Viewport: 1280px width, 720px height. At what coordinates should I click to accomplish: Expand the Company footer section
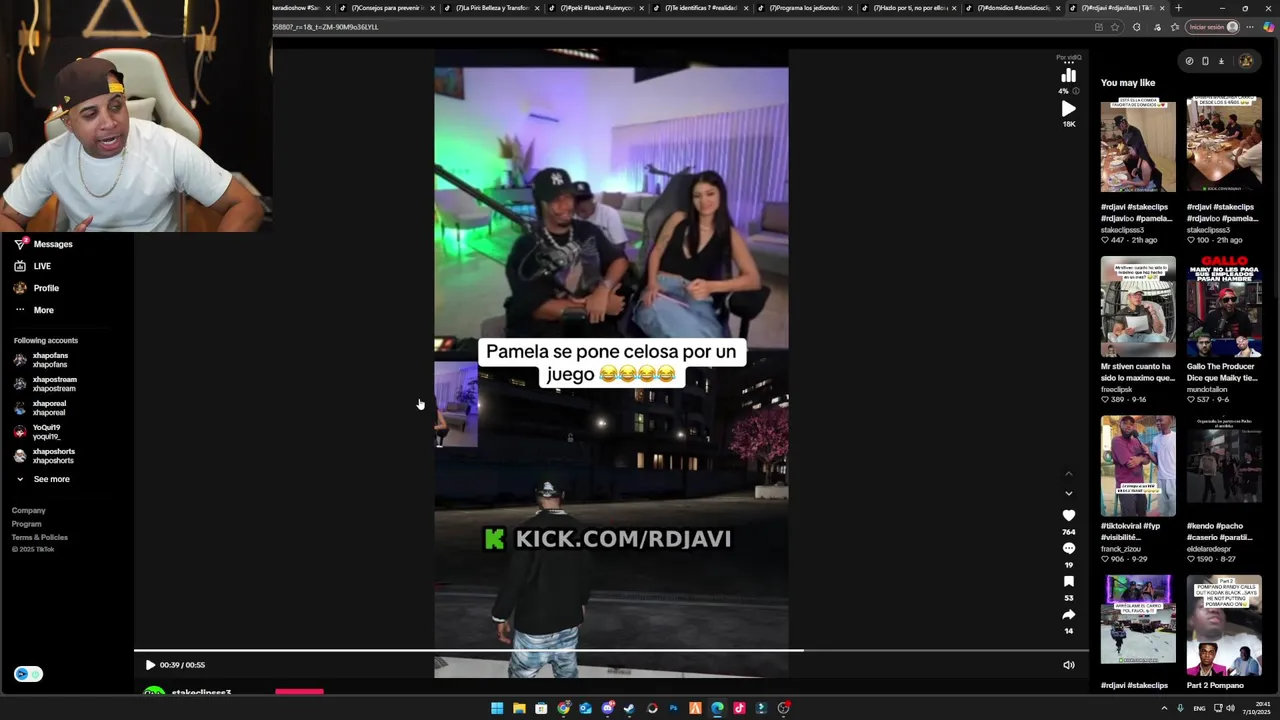coord(29,511)
